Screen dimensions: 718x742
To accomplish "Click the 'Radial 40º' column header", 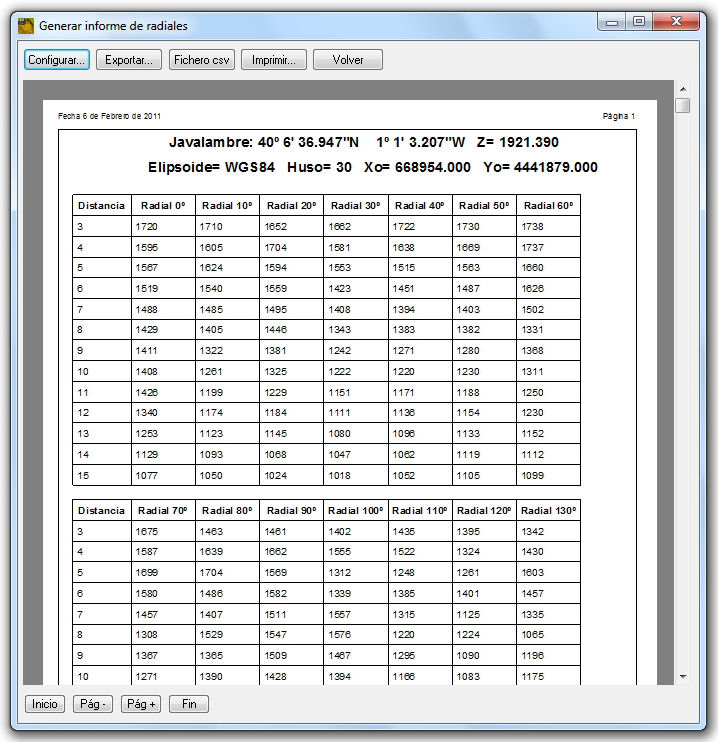I will click(420, 205).
